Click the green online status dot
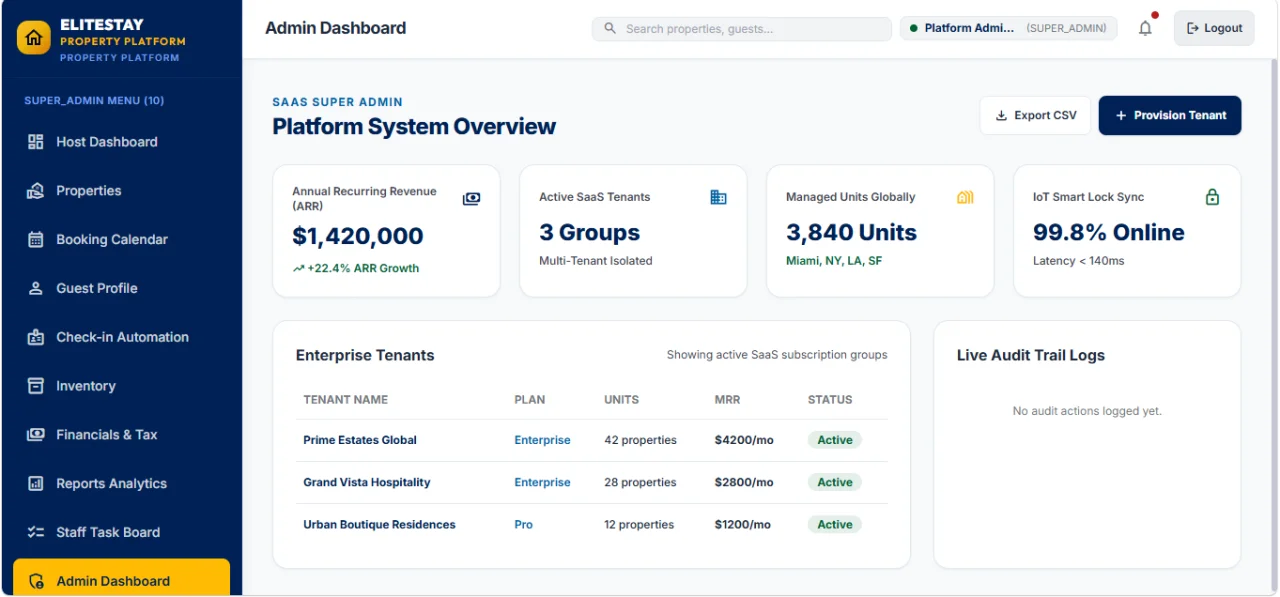Viewport: 1280px width, 597px height. 914,29
